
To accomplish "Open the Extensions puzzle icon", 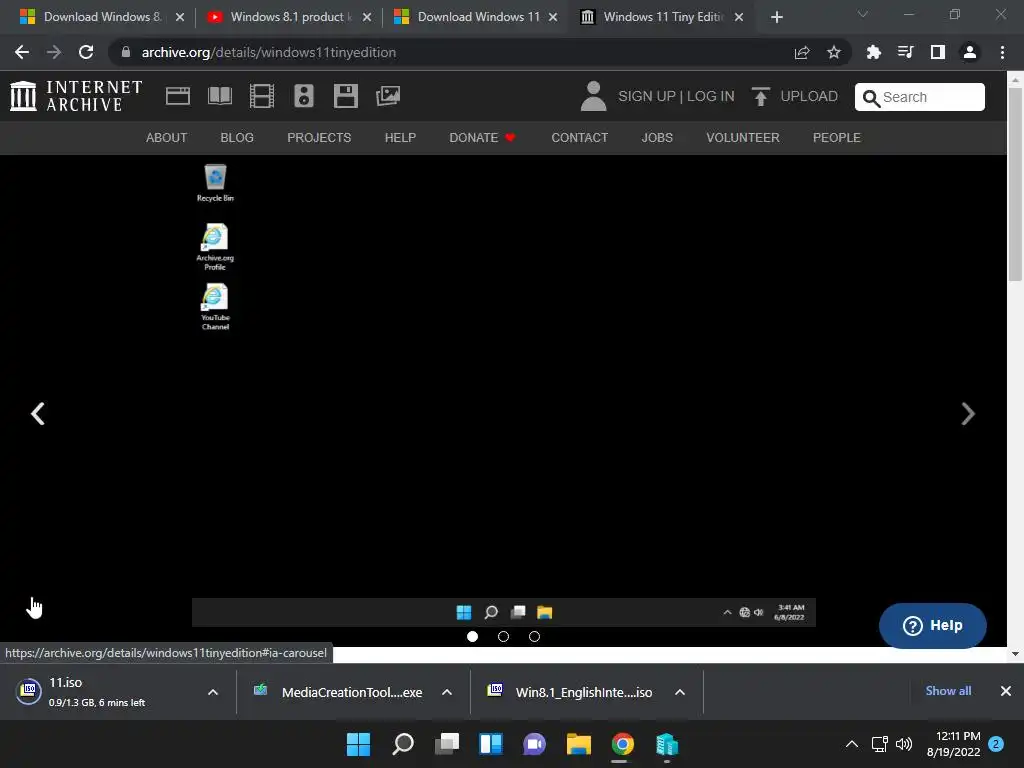I will [x=873, y=52].
